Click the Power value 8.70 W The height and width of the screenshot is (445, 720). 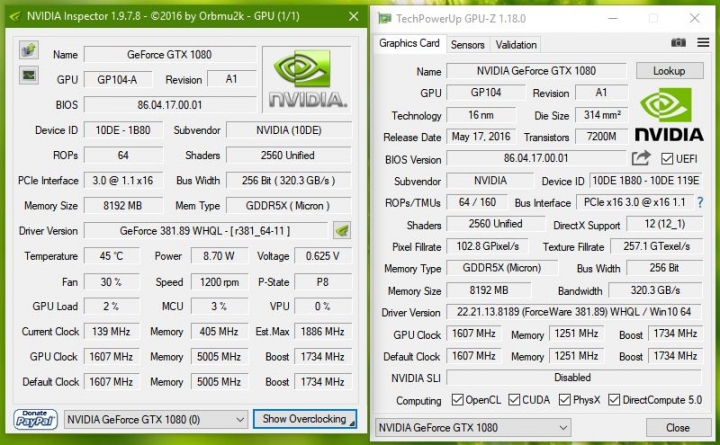(x=219, y=256)
